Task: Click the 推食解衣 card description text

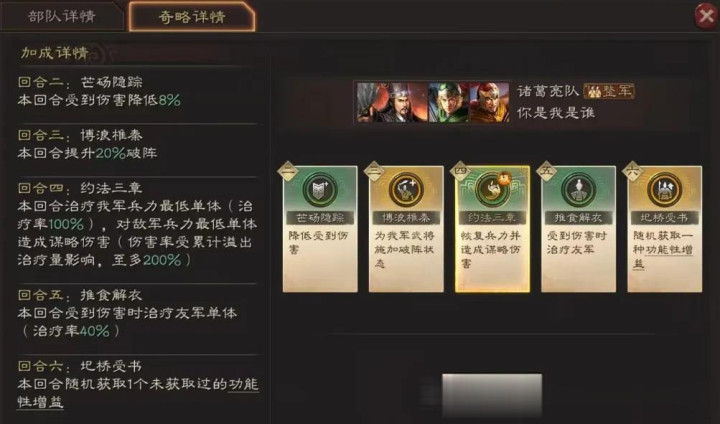Action: point(577,243)
